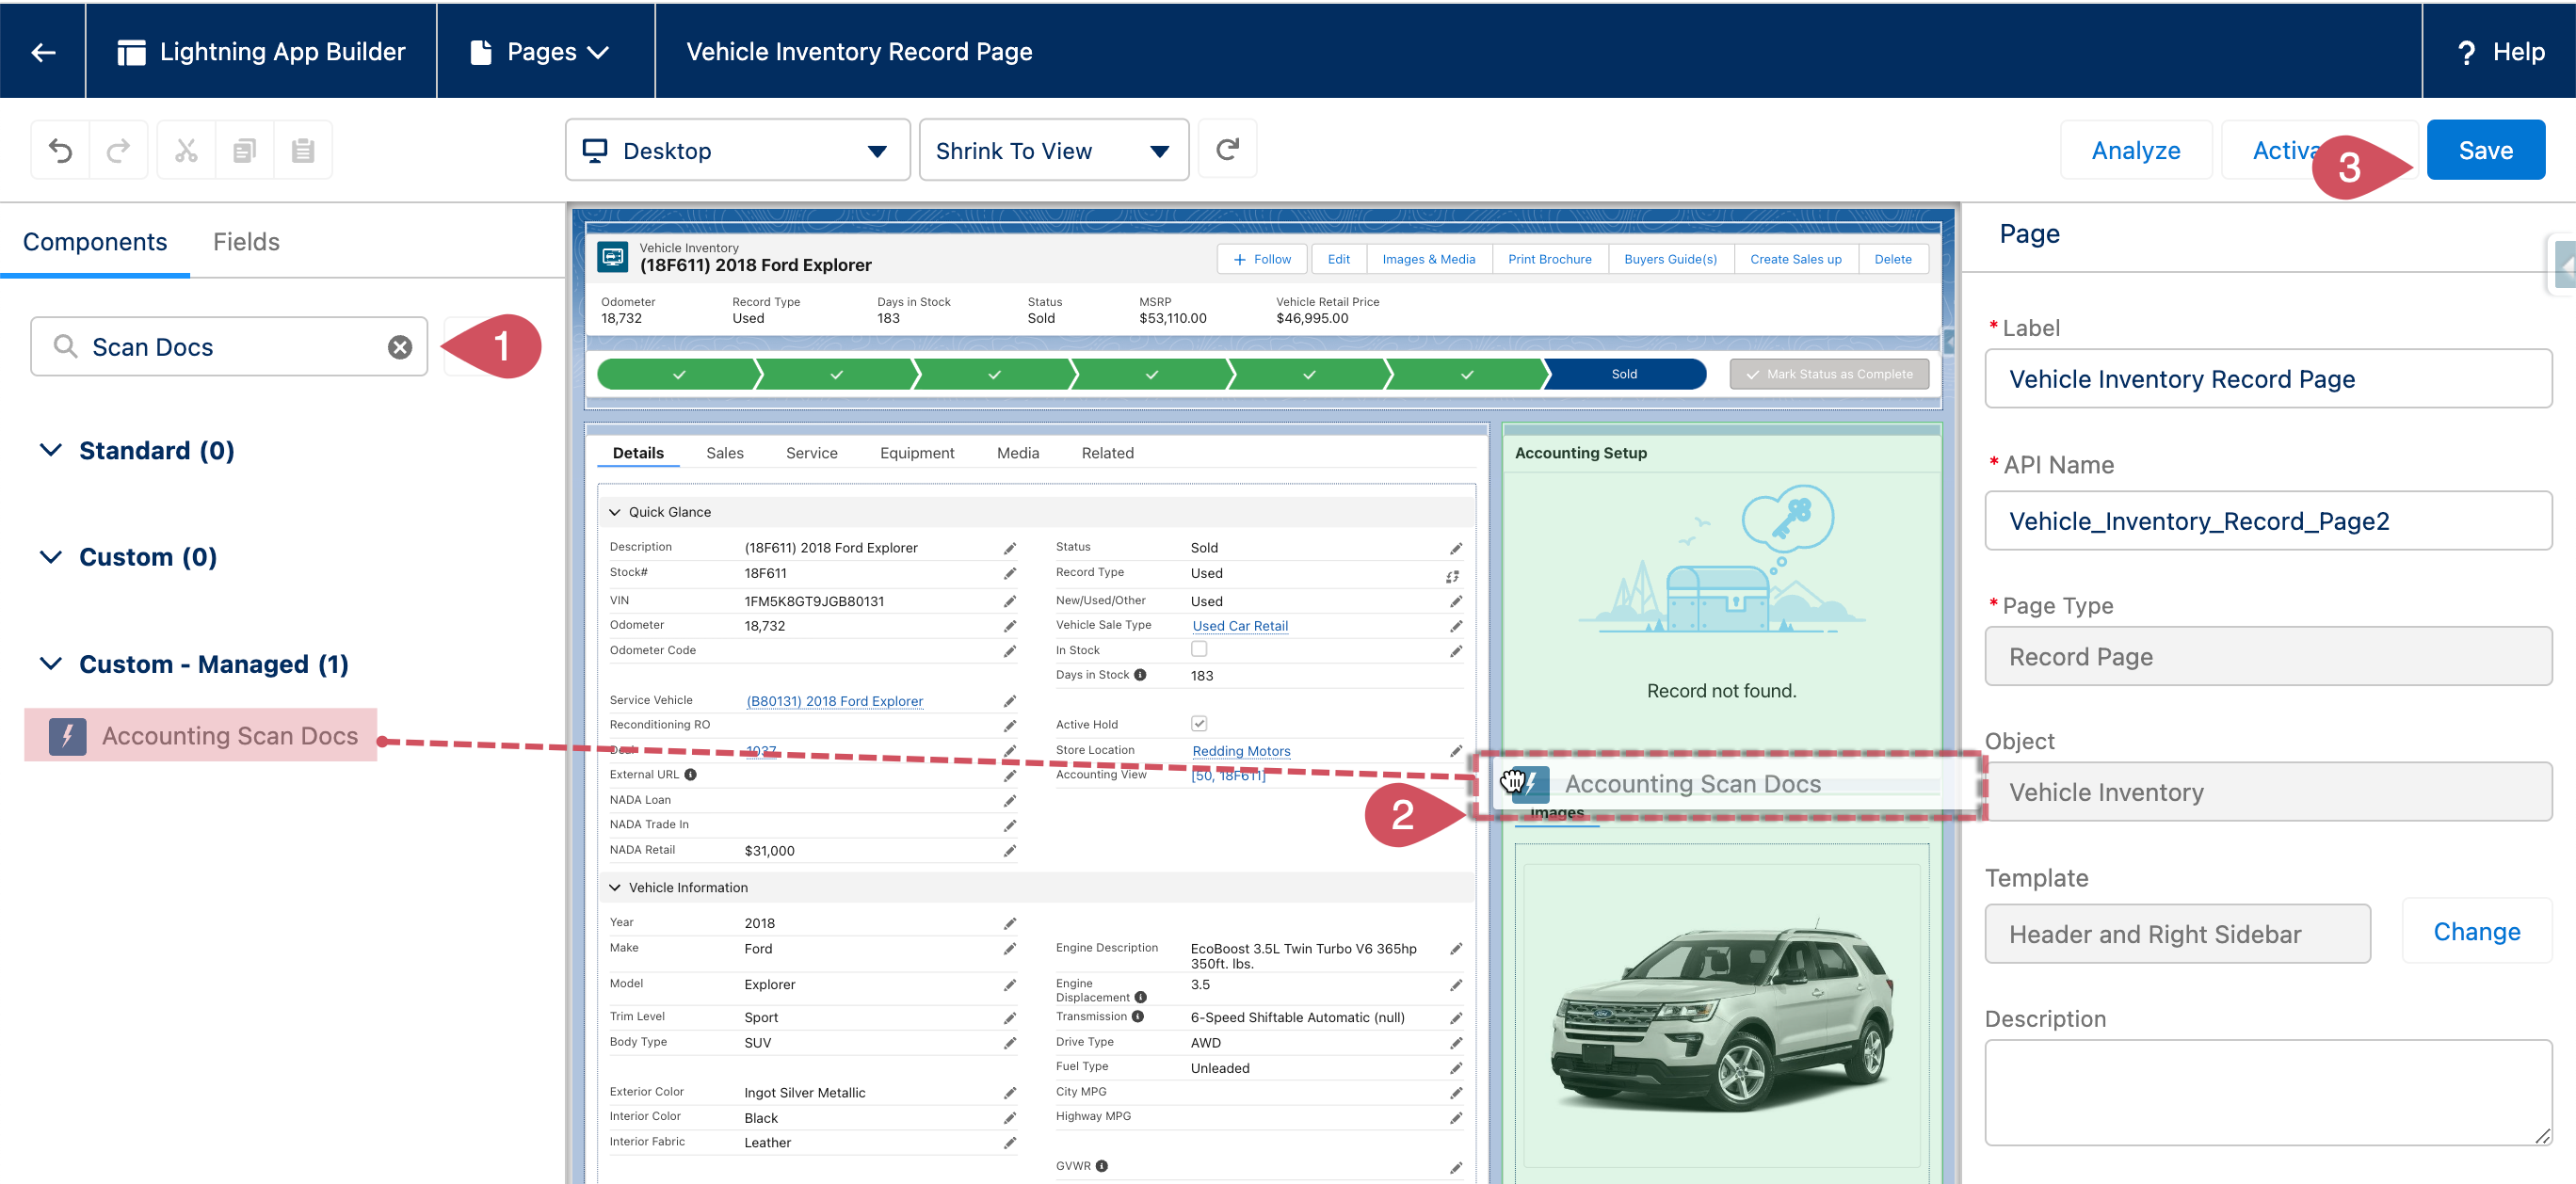The height and width of the screenshot is (1184, 2576).
Task: Collapse the Standard (0) section
Action: 50,450
